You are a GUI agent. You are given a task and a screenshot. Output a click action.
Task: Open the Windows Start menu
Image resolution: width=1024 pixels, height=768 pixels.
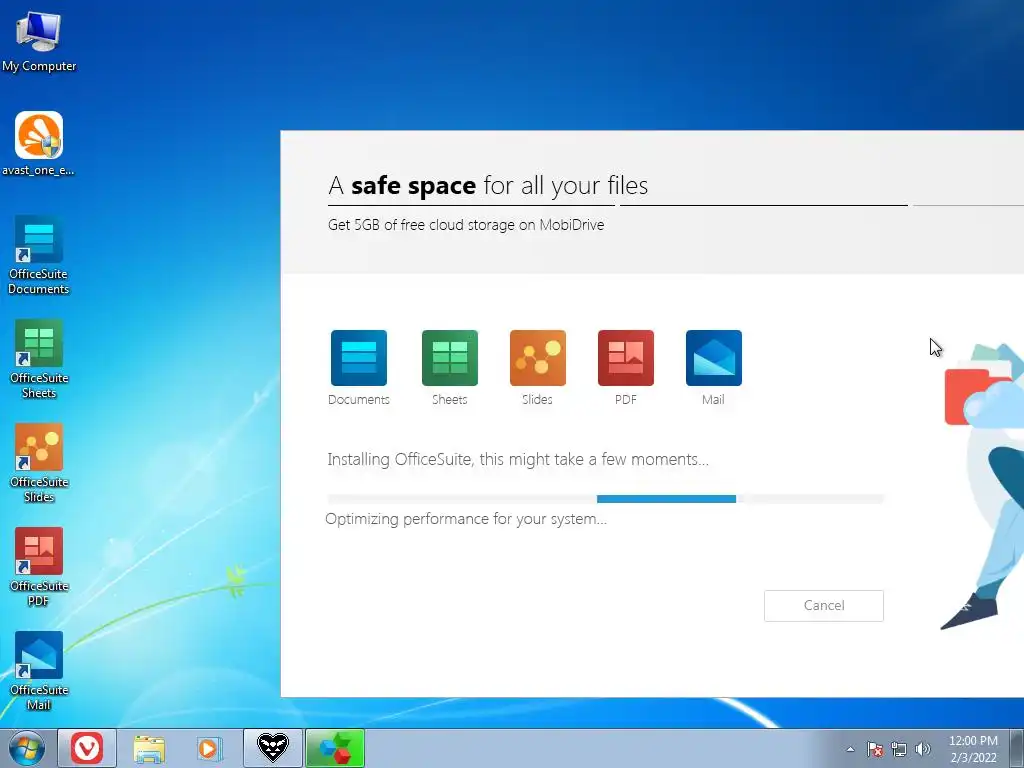pos(27,748)
